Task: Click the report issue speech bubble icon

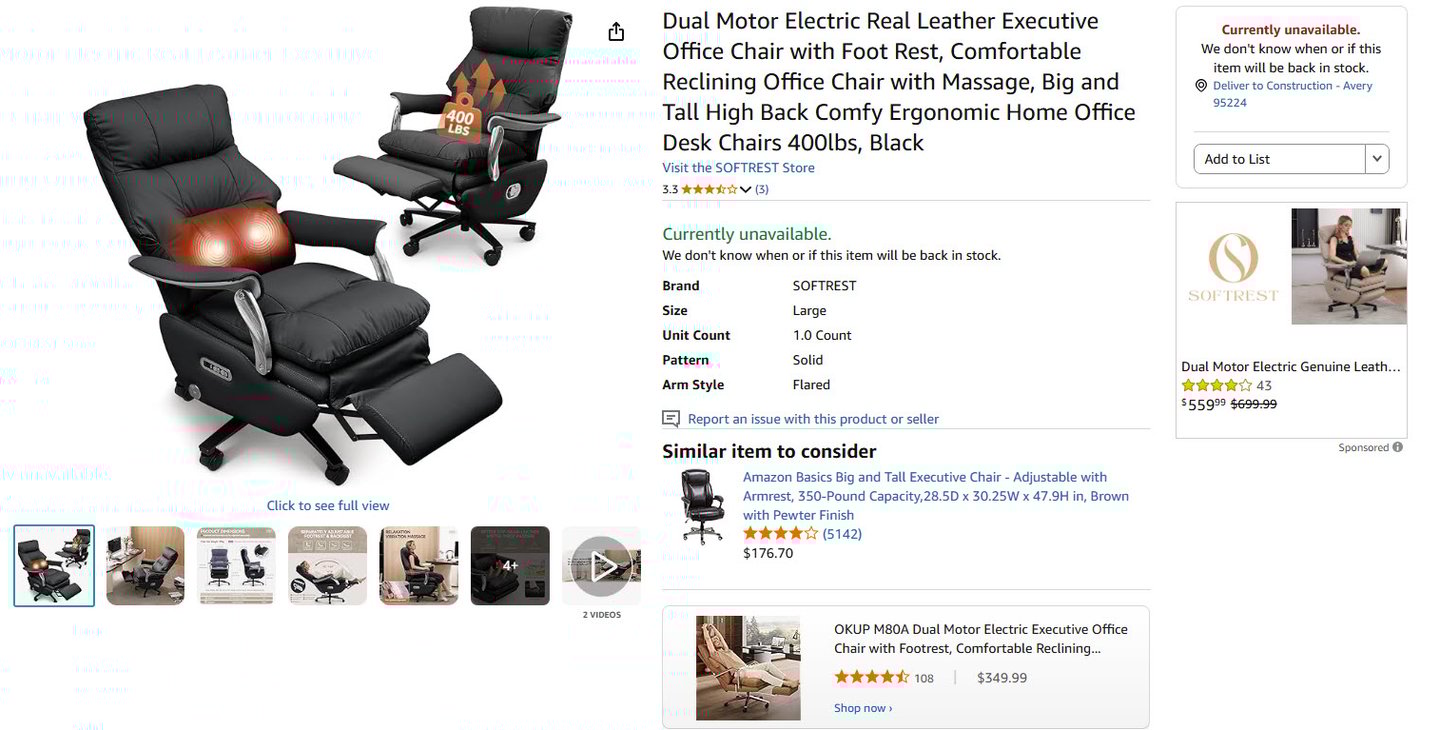Action: coord(671,418)
